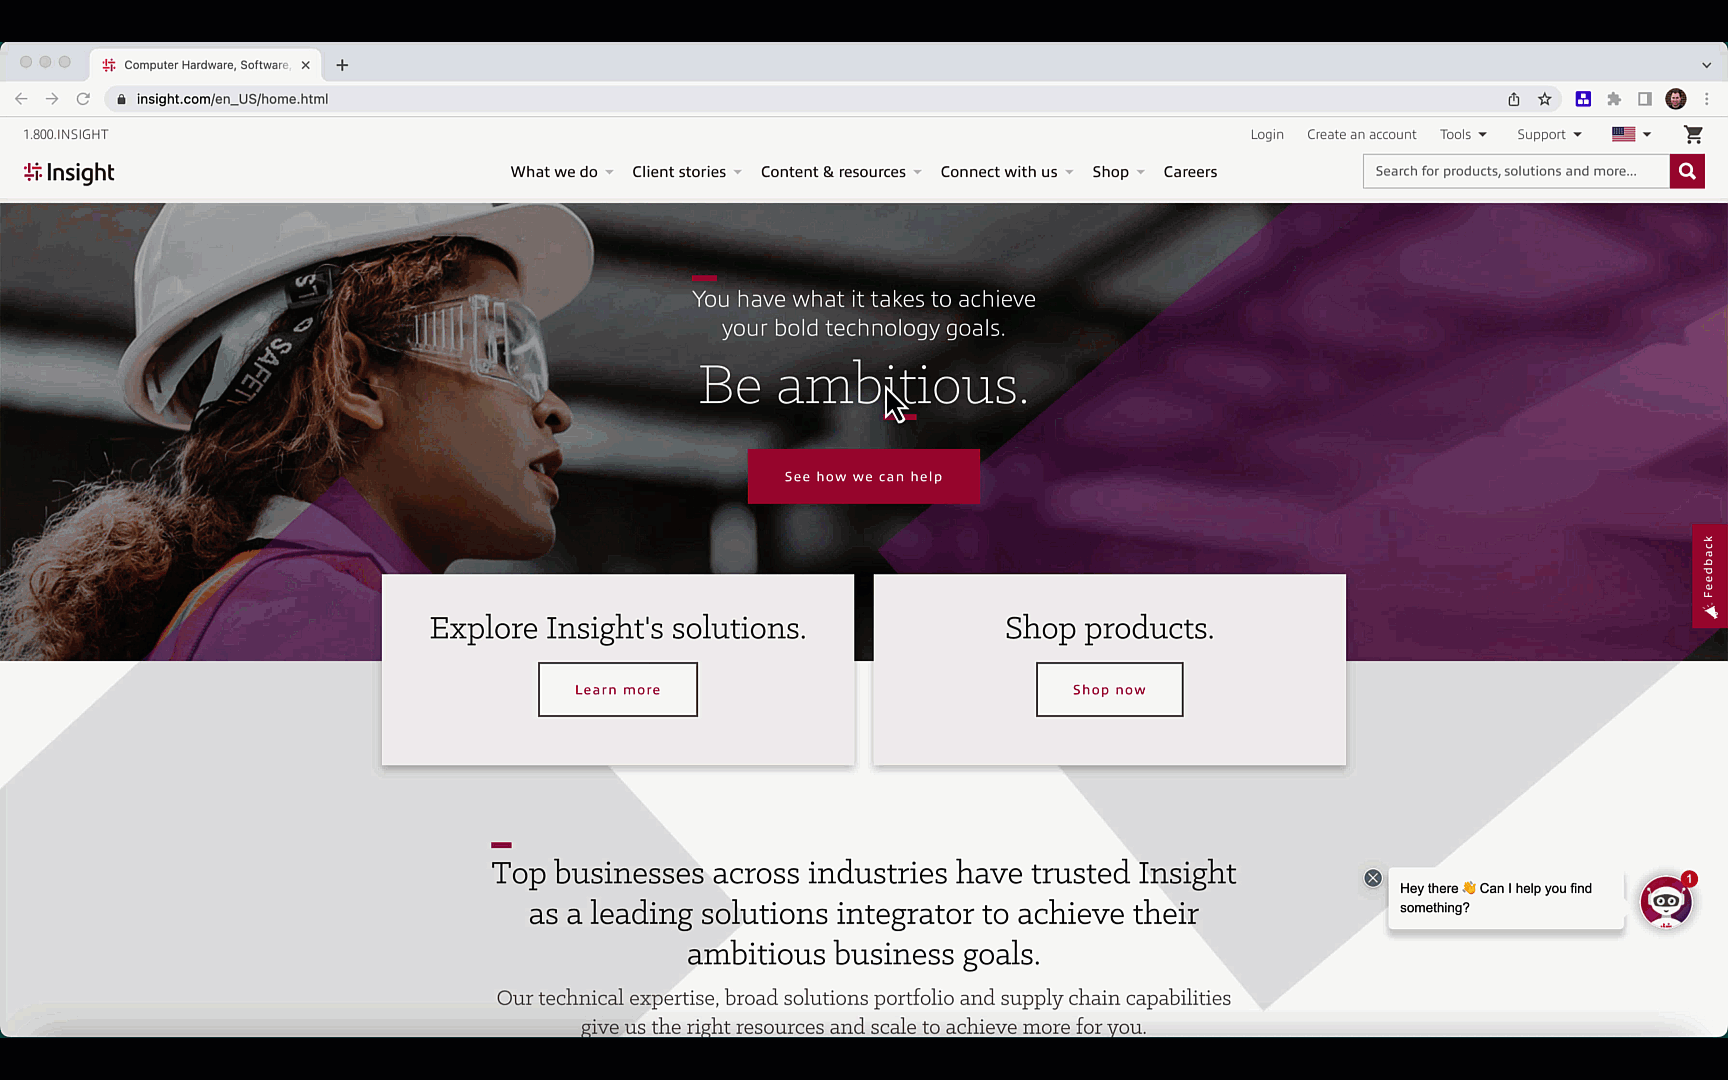Image resolution: width=1728 pixels, height=1080 pixels.
Task: Click the shopping cart icon
Action: pos(1693,134)
